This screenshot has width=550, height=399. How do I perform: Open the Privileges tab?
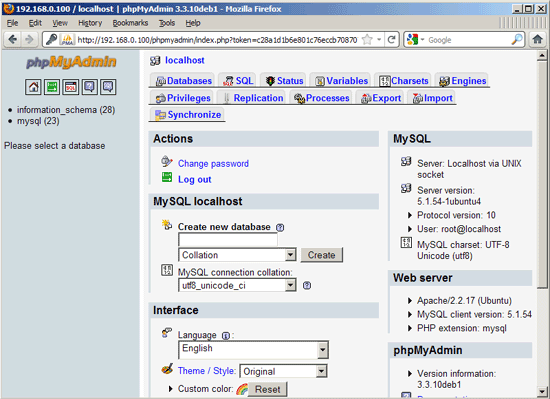point(183,98)
